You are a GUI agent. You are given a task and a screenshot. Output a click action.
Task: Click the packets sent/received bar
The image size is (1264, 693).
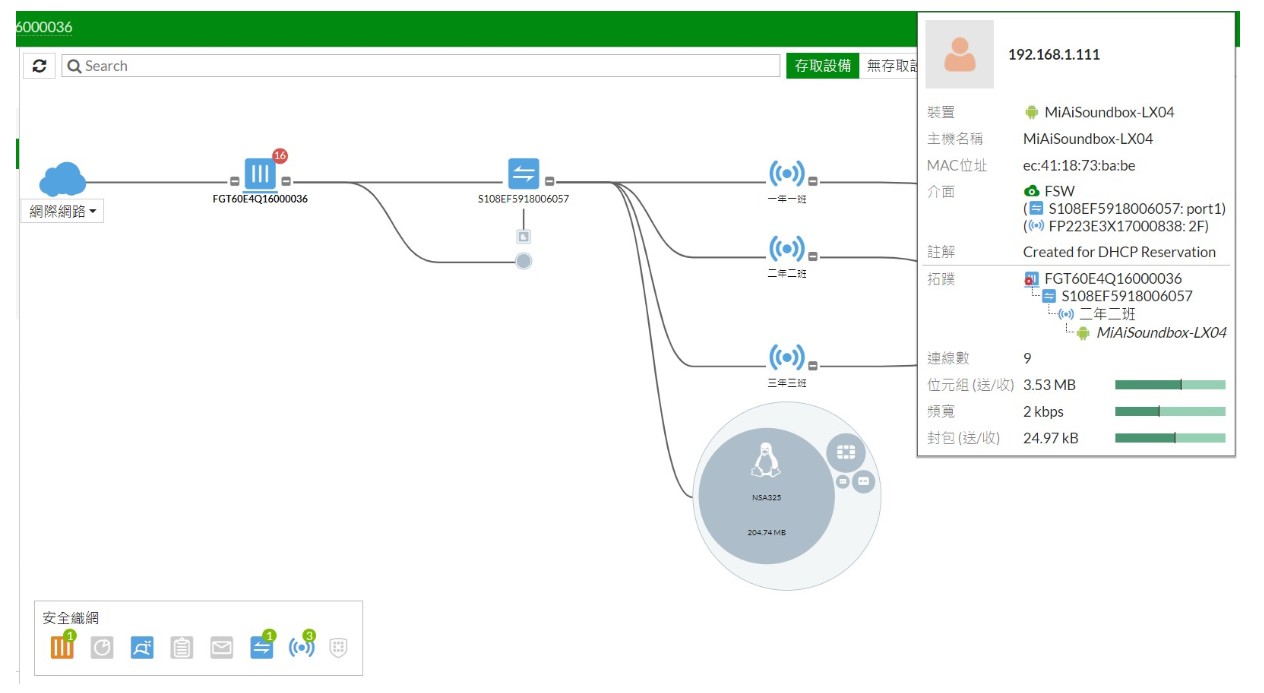[x=1170, y=437]
